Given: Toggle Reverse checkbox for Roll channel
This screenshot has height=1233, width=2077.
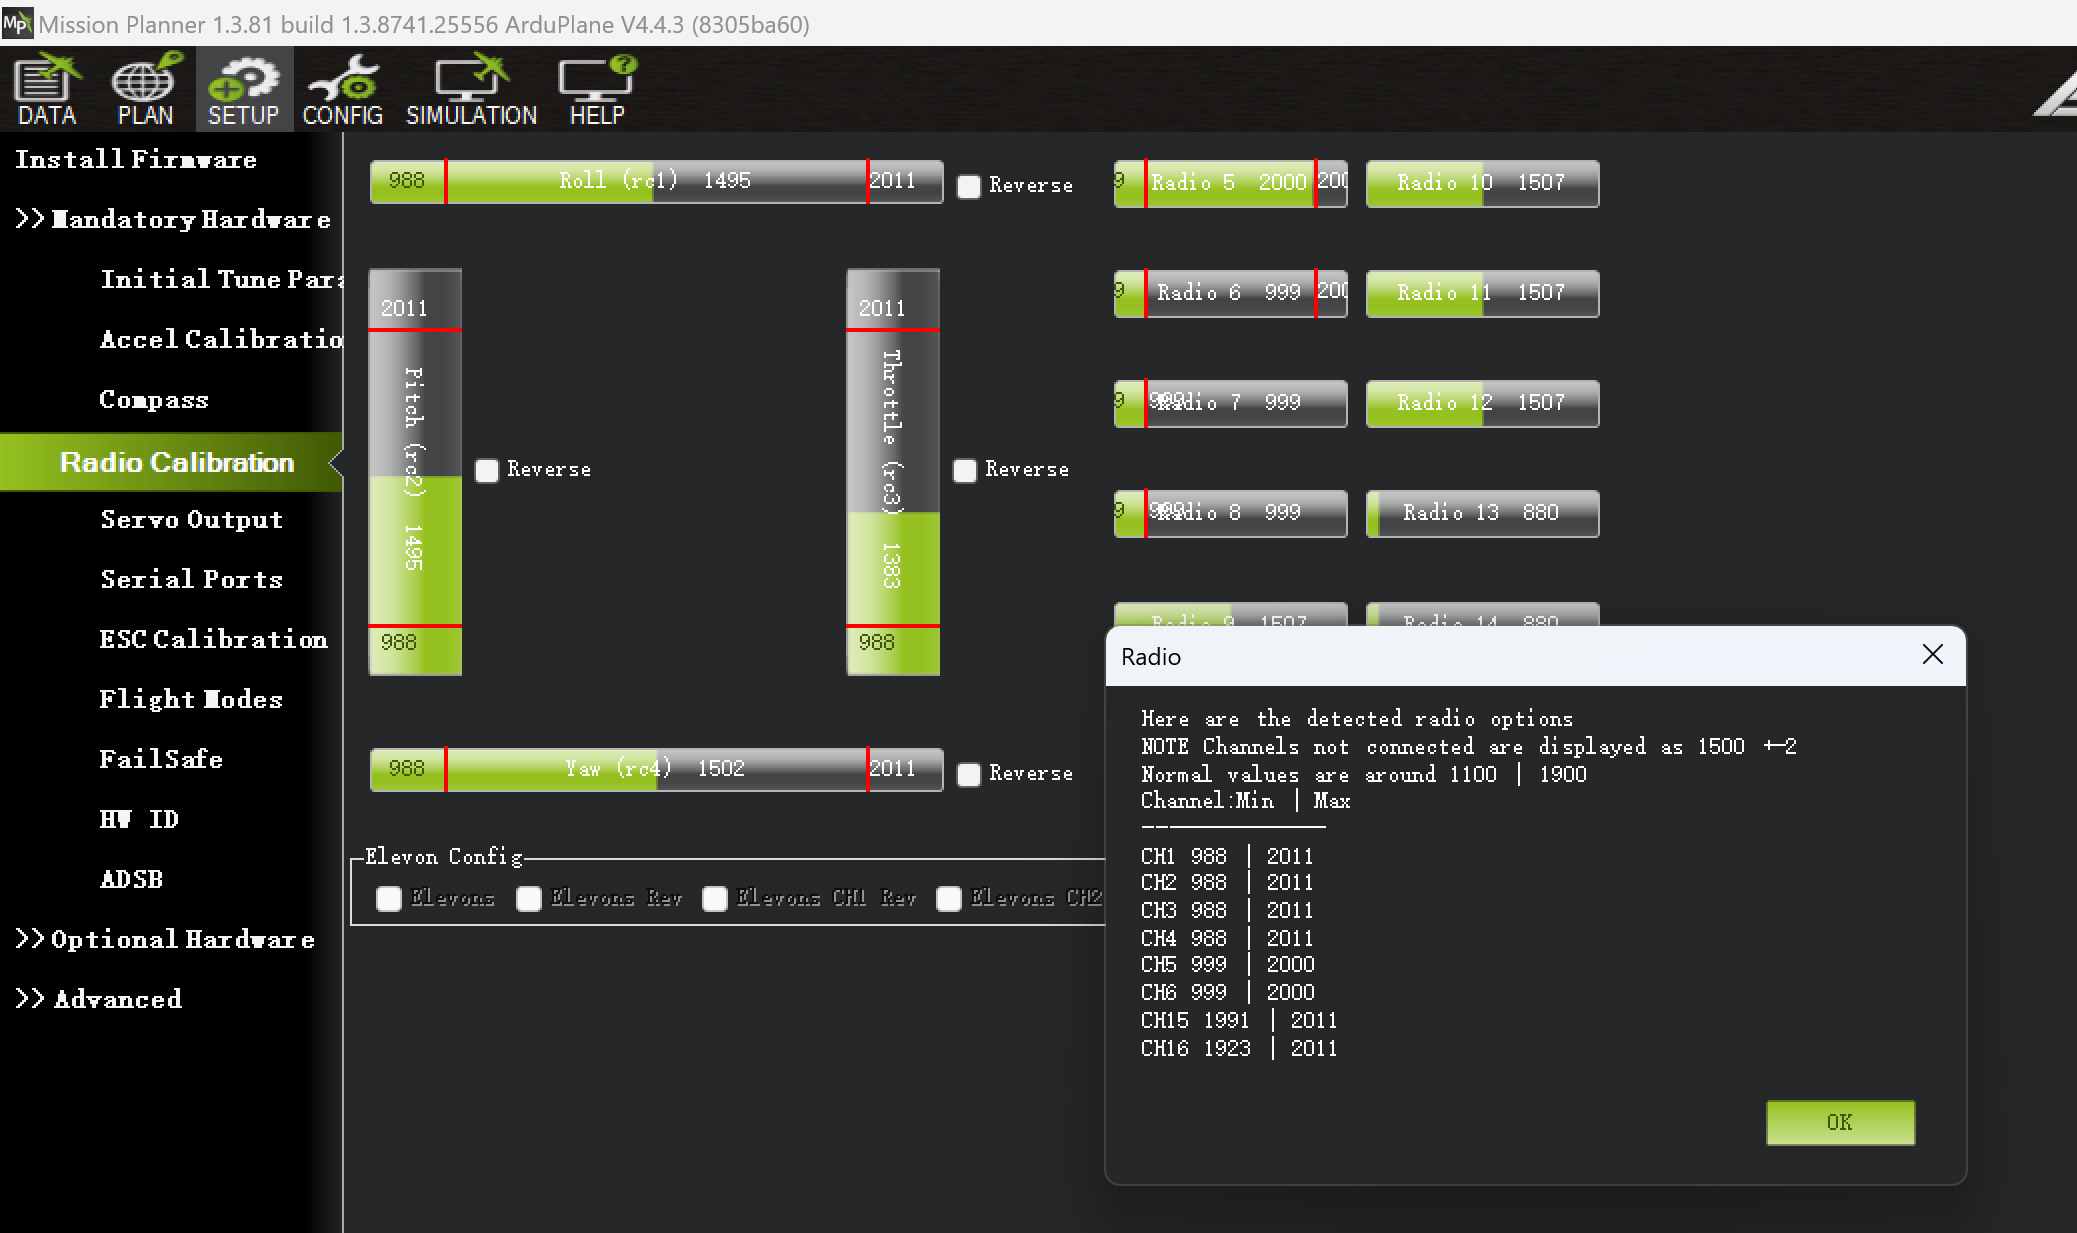Looking at the screenshot, I should pos(968,186).
